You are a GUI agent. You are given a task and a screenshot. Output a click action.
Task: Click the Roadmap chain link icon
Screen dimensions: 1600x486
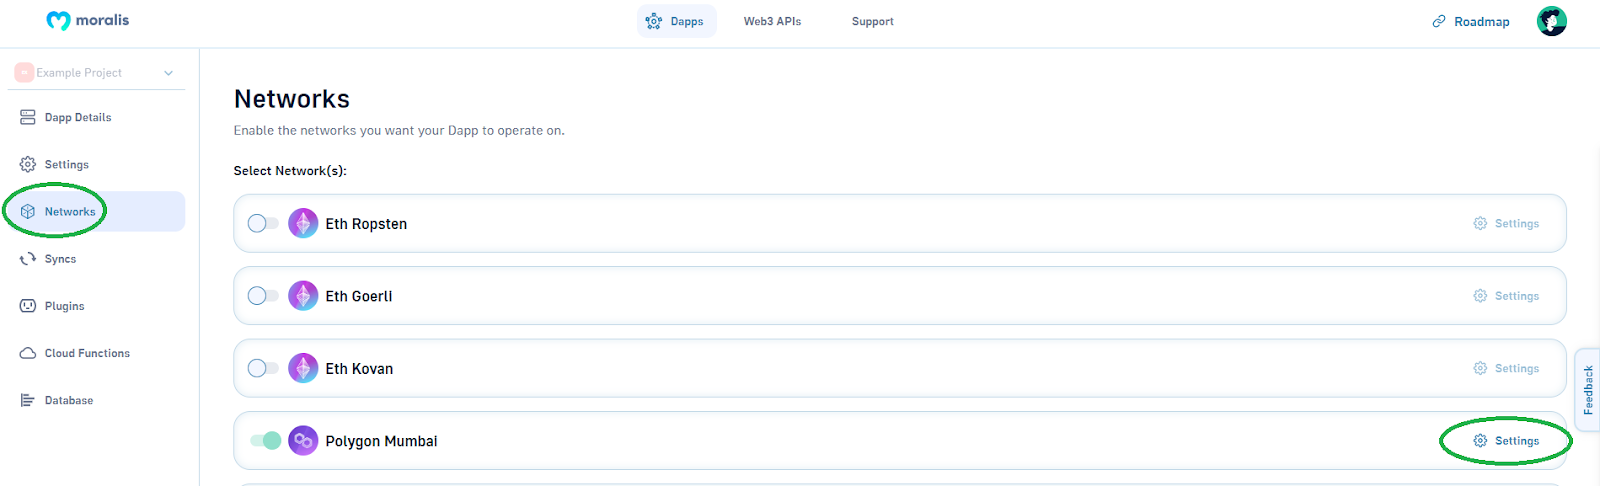pos(1439,21)
